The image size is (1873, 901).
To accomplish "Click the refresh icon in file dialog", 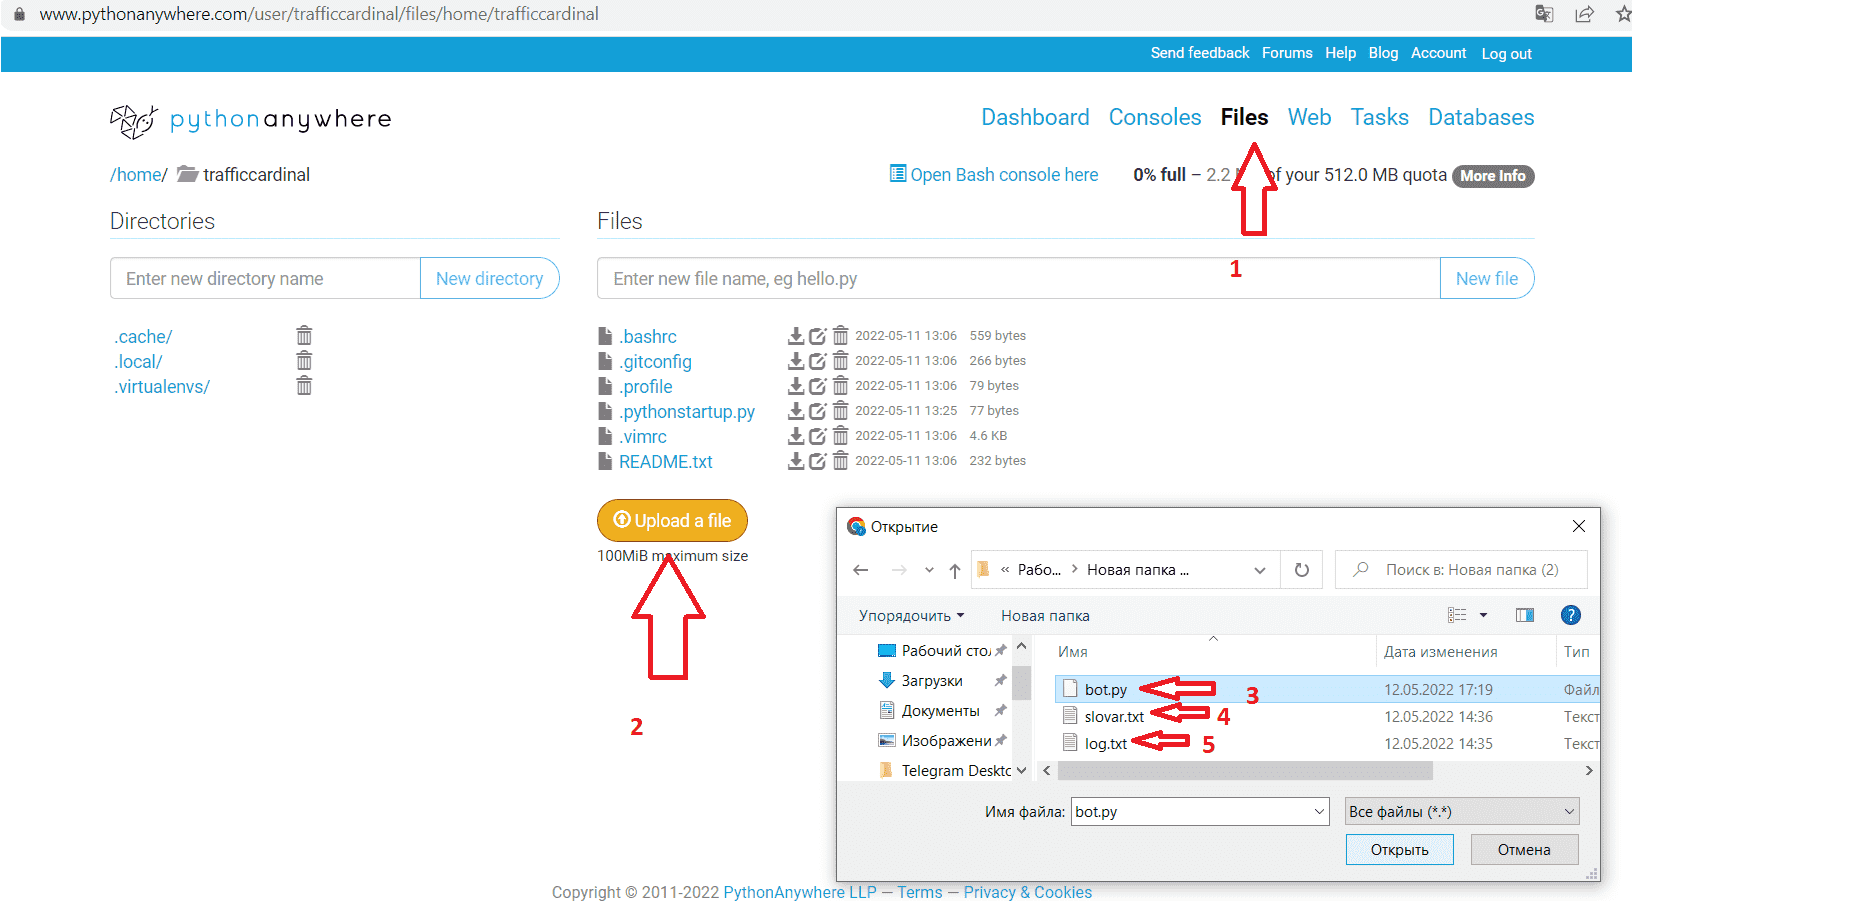I will pos(1301,570).
